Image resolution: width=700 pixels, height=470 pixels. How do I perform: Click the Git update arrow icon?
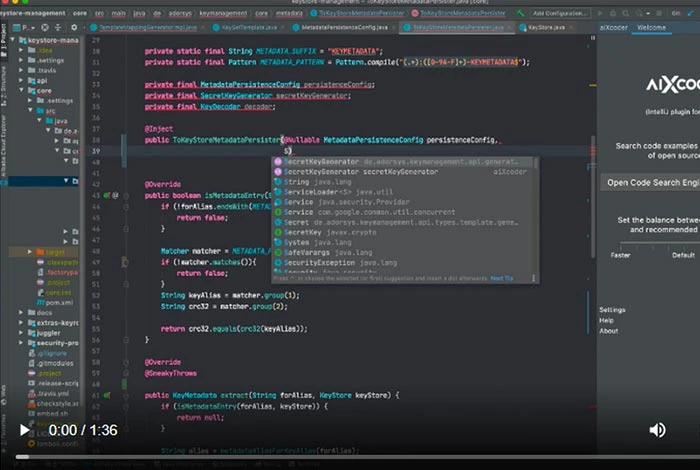(691, 13)
